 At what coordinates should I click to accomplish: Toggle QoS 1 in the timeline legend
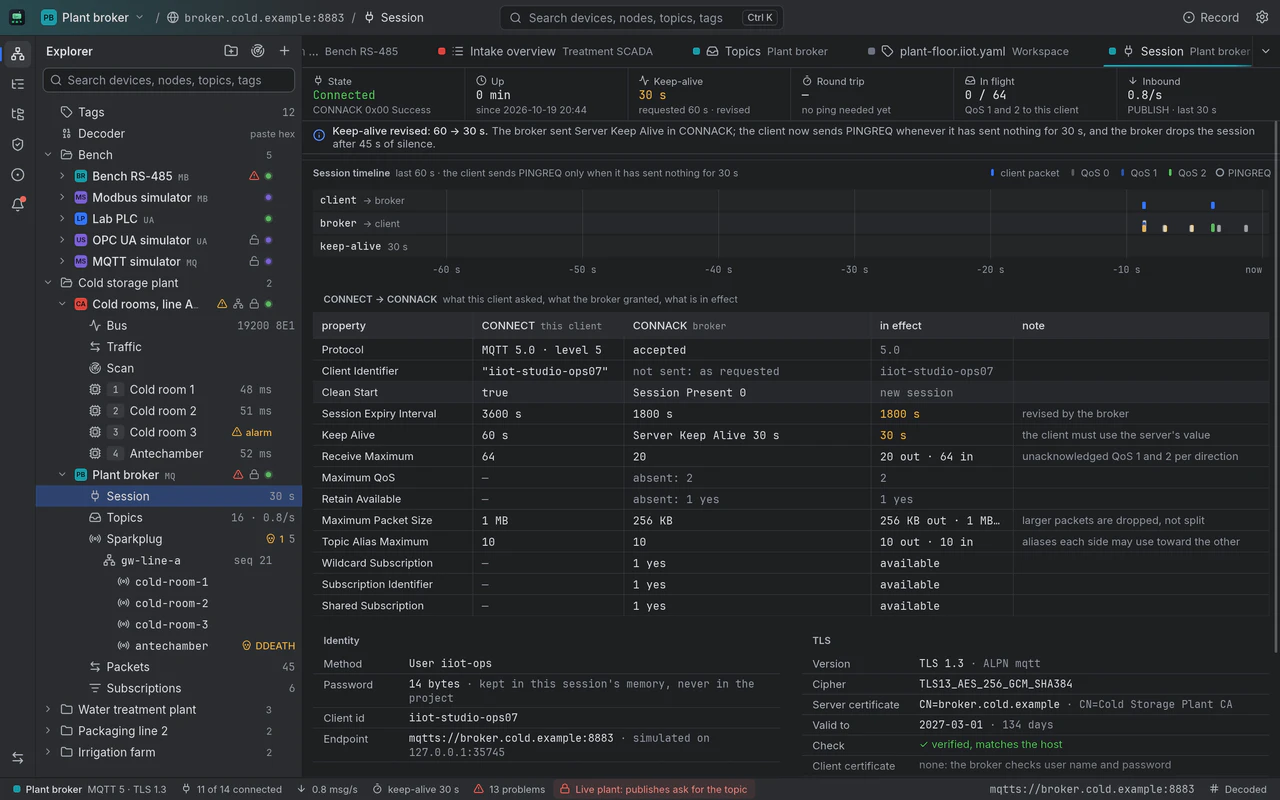(1138, 173)
